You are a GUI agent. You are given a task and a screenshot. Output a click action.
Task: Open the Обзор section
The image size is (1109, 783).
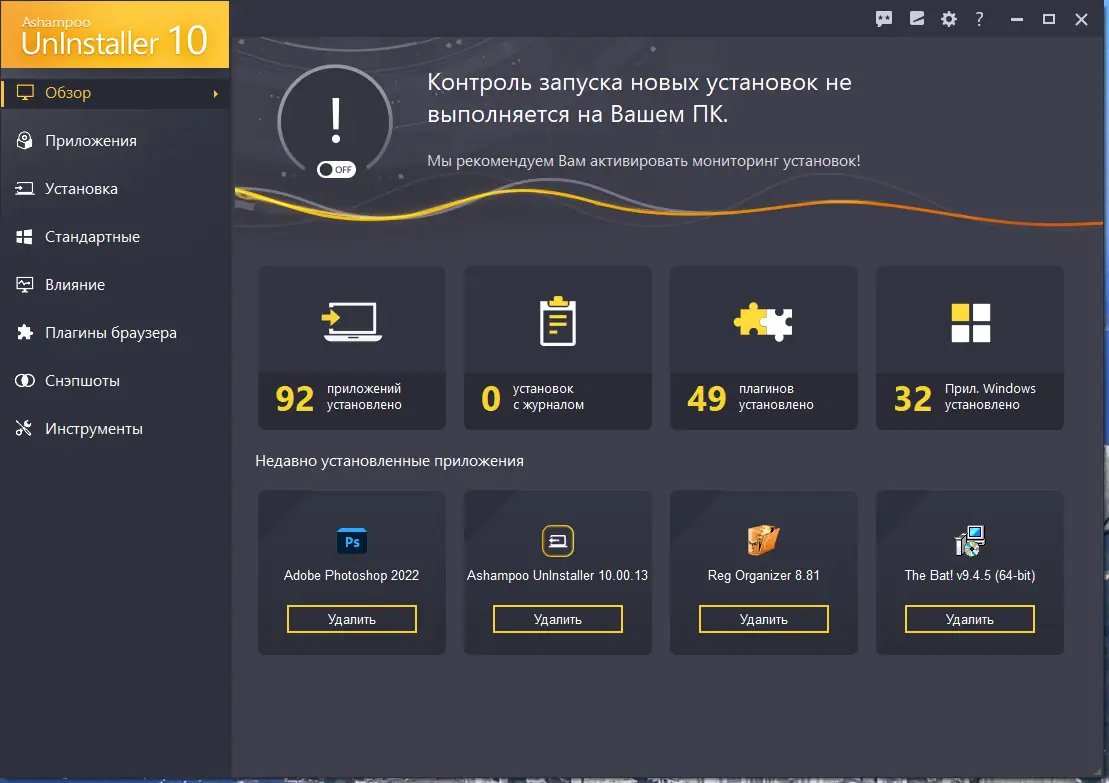click(x=115, y=93)
